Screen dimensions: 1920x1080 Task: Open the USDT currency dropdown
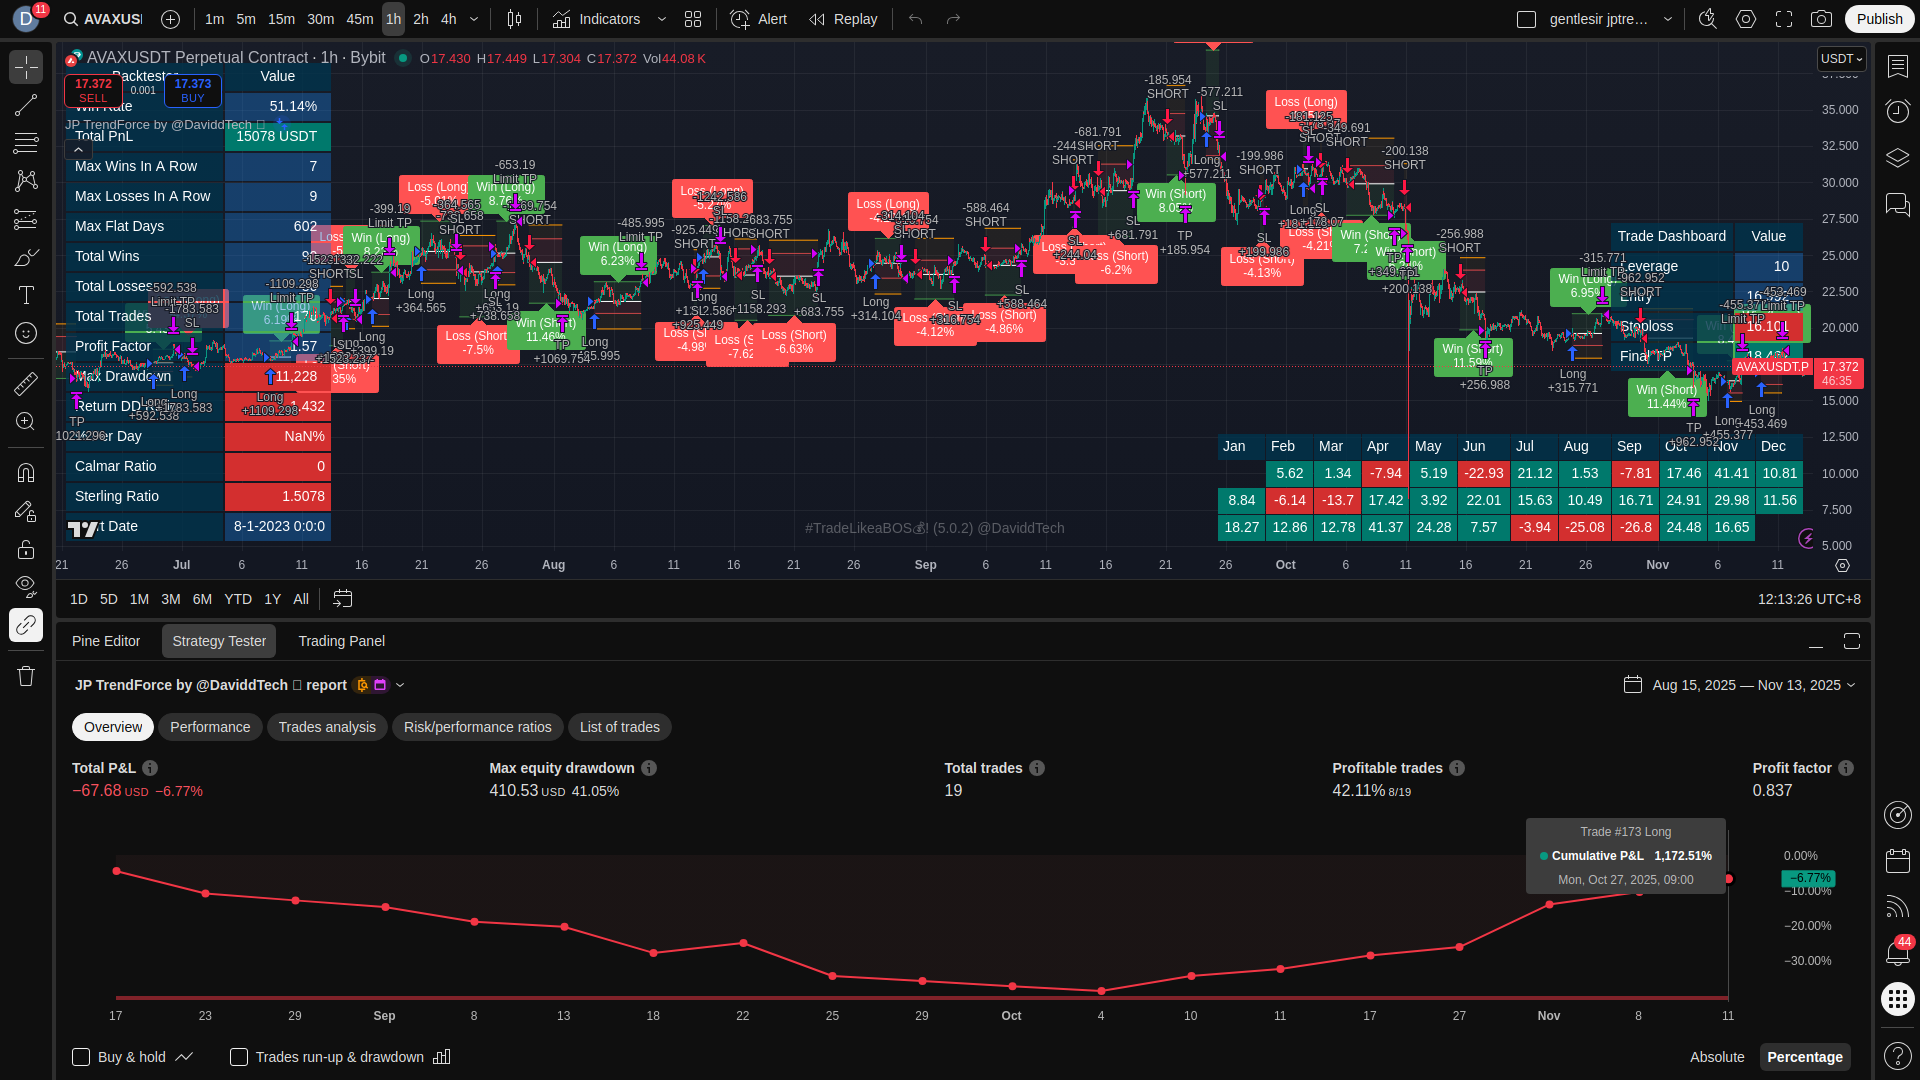click(1841, 59)
